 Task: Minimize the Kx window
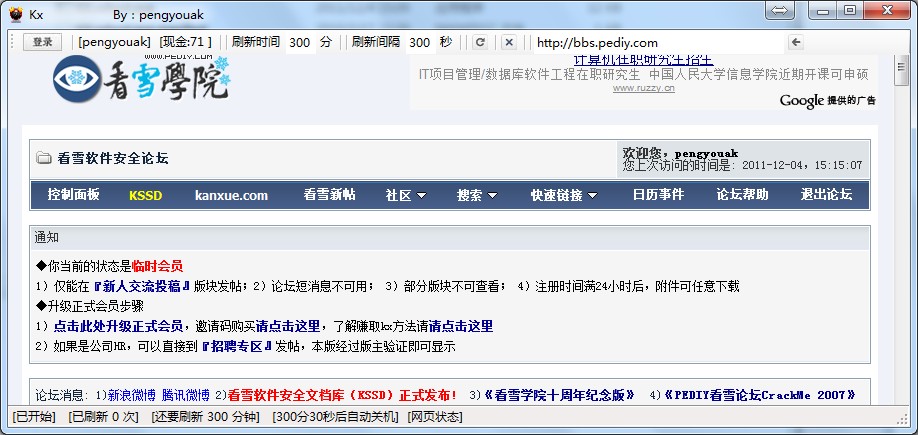(x=823, y=10)
